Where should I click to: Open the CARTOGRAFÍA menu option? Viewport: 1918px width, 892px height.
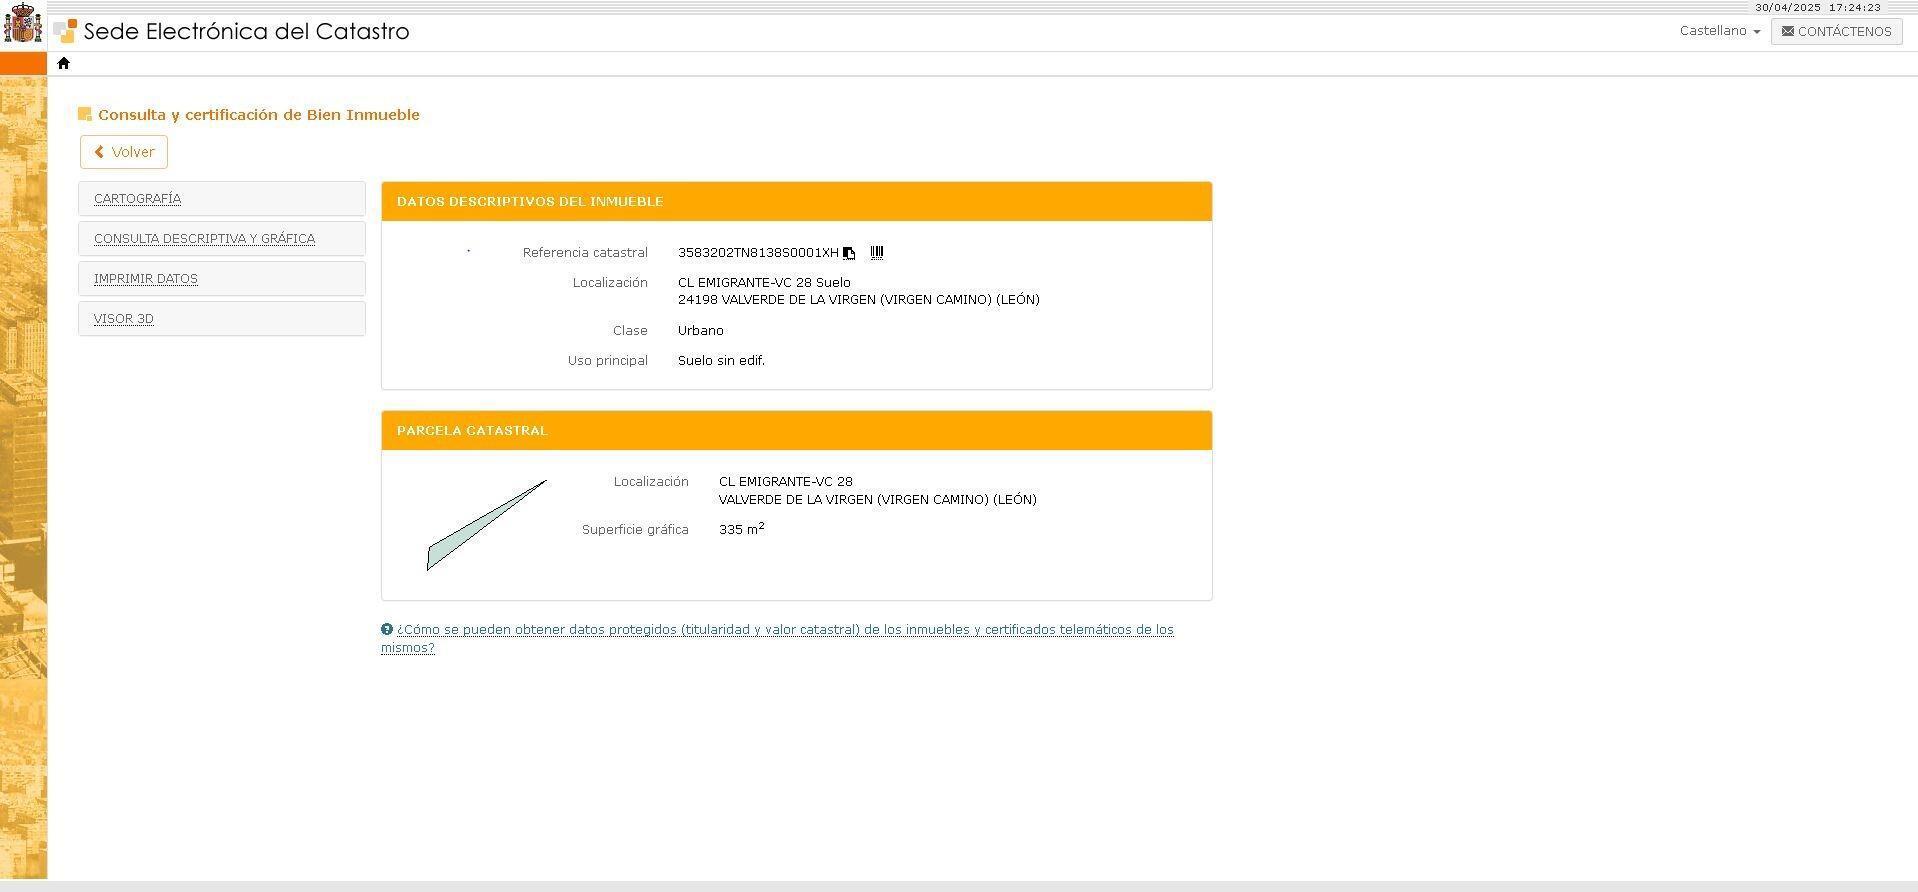tap(137, 199)
